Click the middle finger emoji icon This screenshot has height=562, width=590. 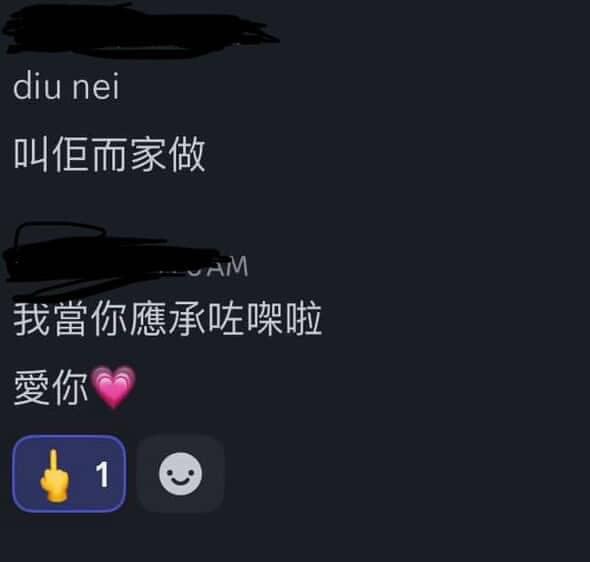[x=55, y=475]
